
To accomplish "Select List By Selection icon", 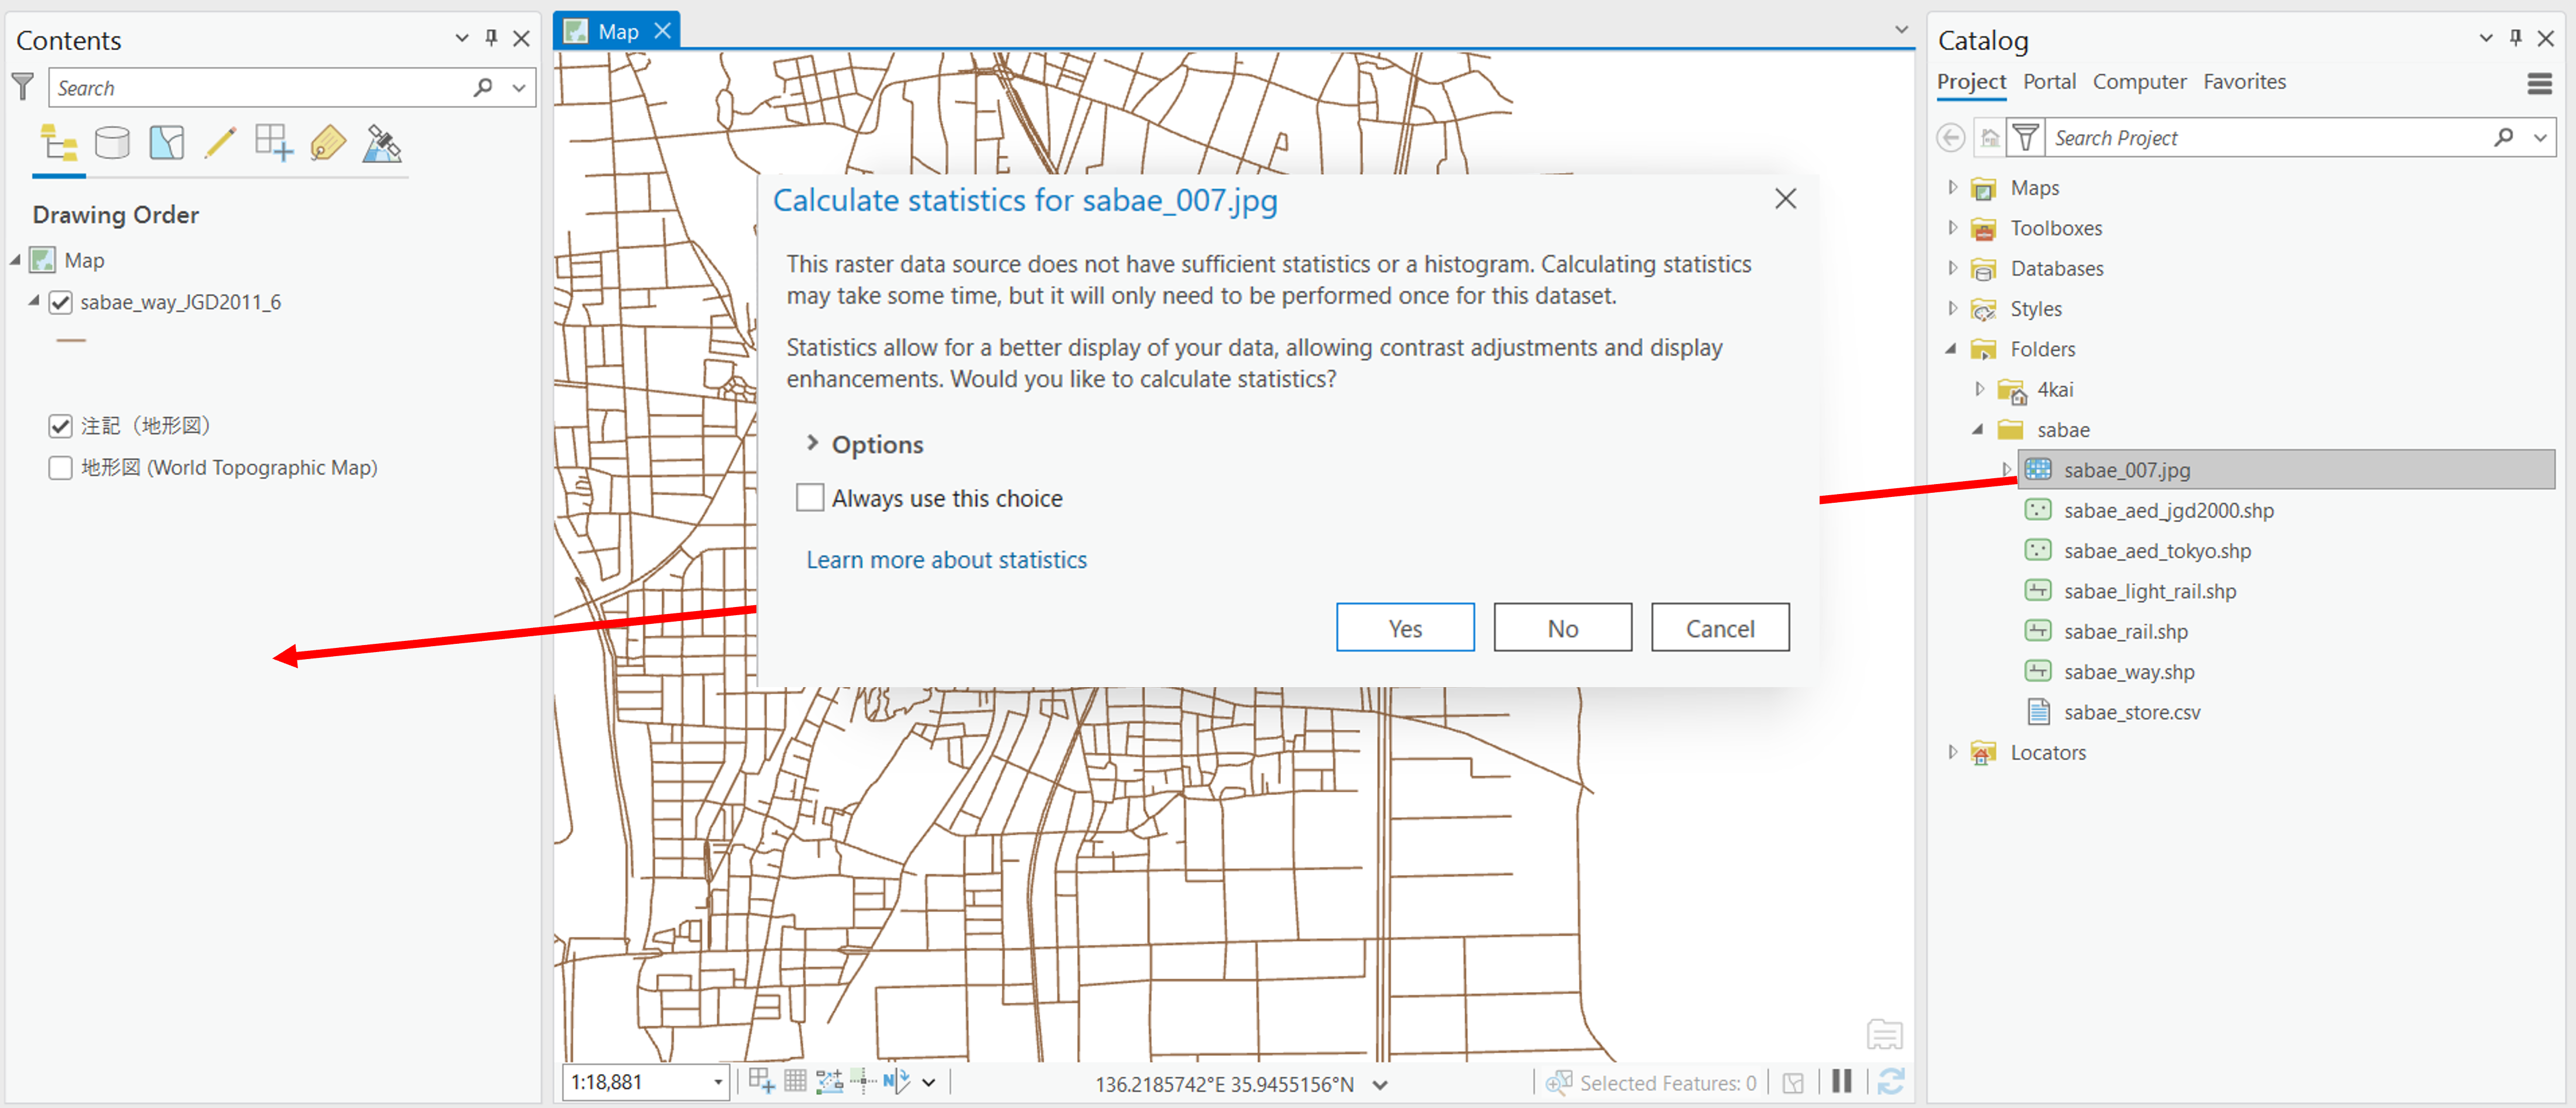I will pyautogui.click(x=166, y=143).
